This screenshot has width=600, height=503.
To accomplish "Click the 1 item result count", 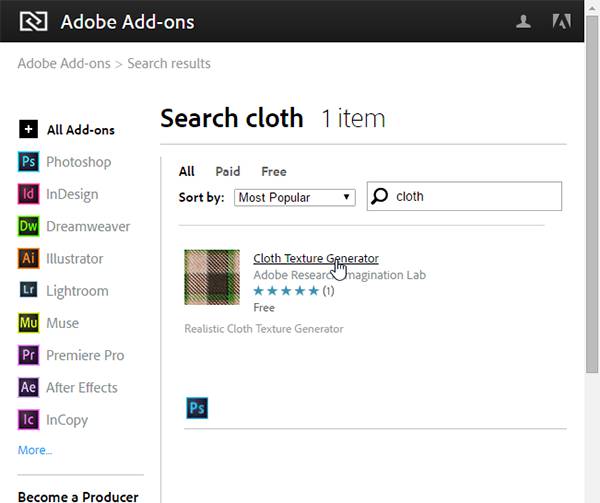I will [353, 118].
